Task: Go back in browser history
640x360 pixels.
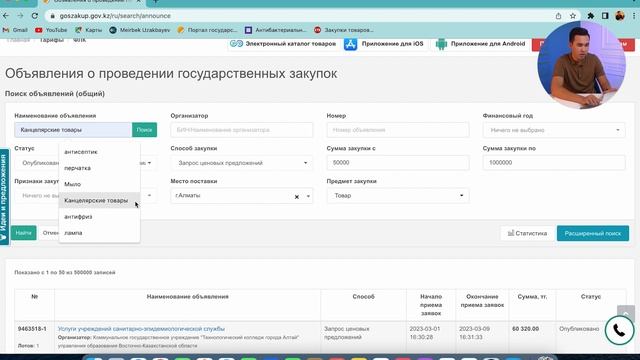Action: pos(6,16)
